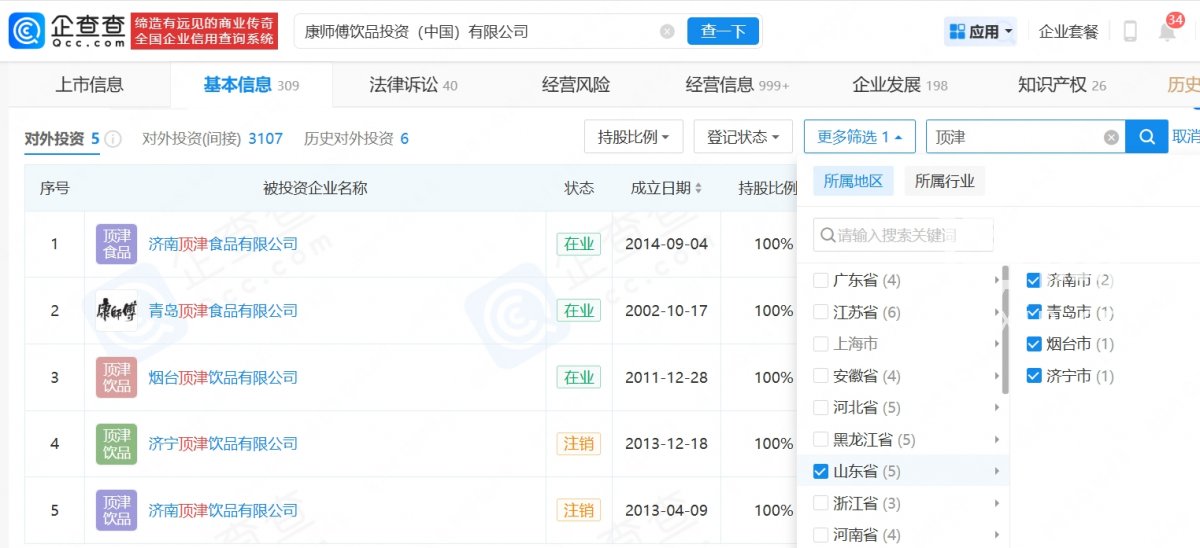The width and height of the screenshot is (1200, 548).
Task: Focus the 请输入搜索关键词 region search field
Action: (903, 235)
